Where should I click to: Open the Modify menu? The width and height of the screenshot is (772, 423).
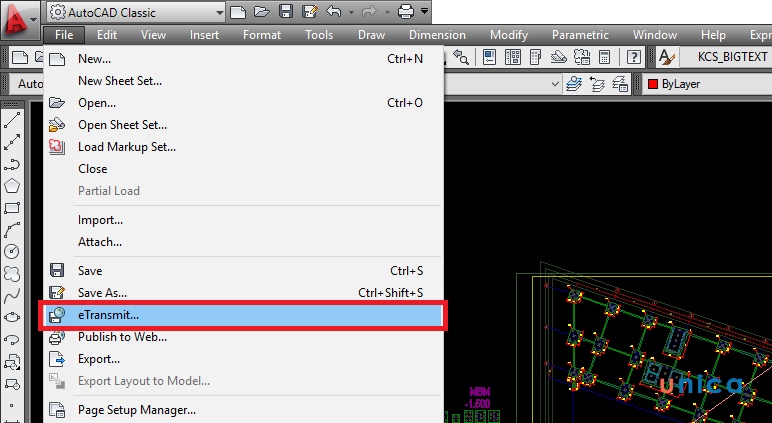(x=509, y=35)
